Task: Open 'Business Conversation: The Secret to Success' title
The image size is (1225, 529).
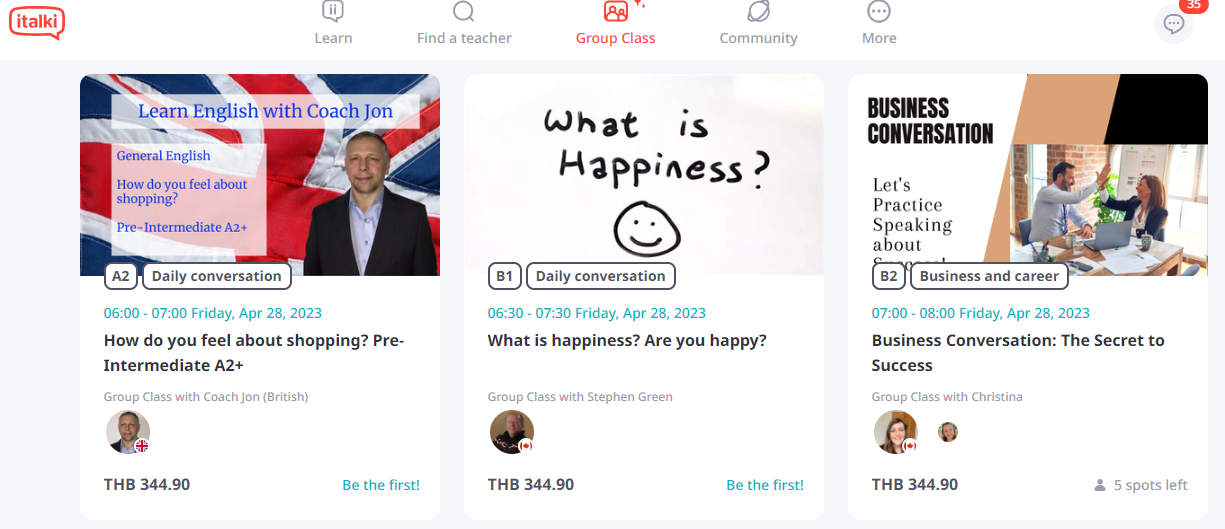Action: coord(1018,353)
